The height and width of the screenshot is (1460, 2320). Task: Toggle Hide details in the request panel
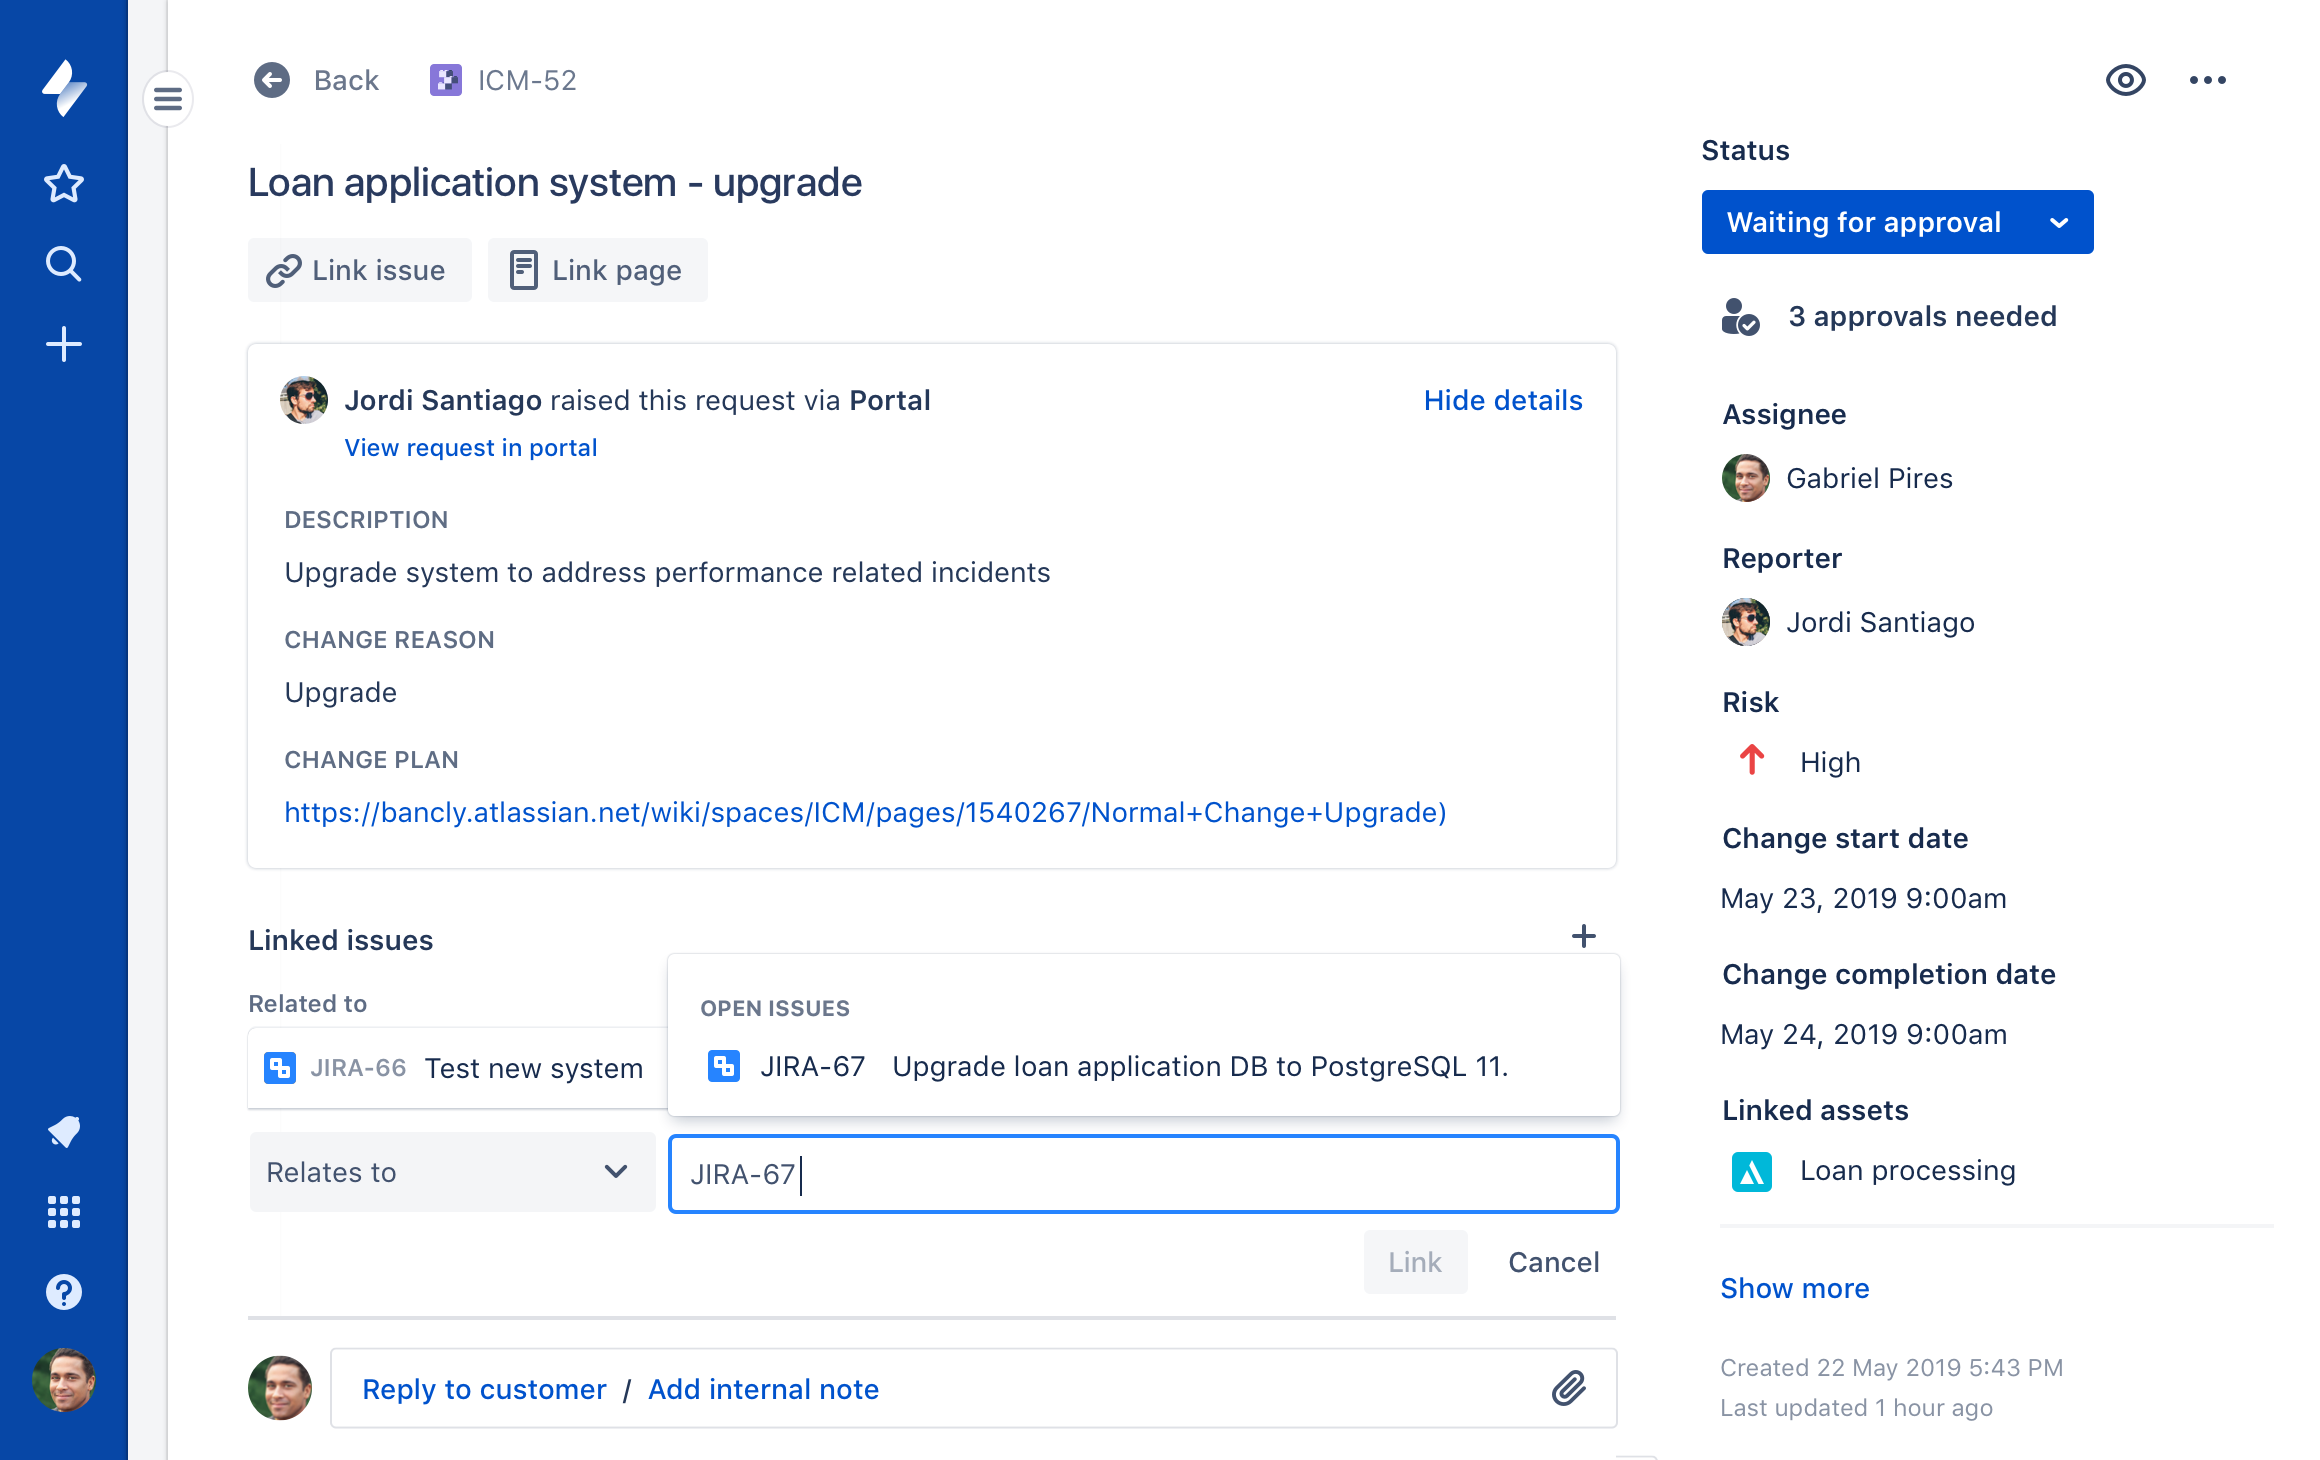pos(1501,399)
